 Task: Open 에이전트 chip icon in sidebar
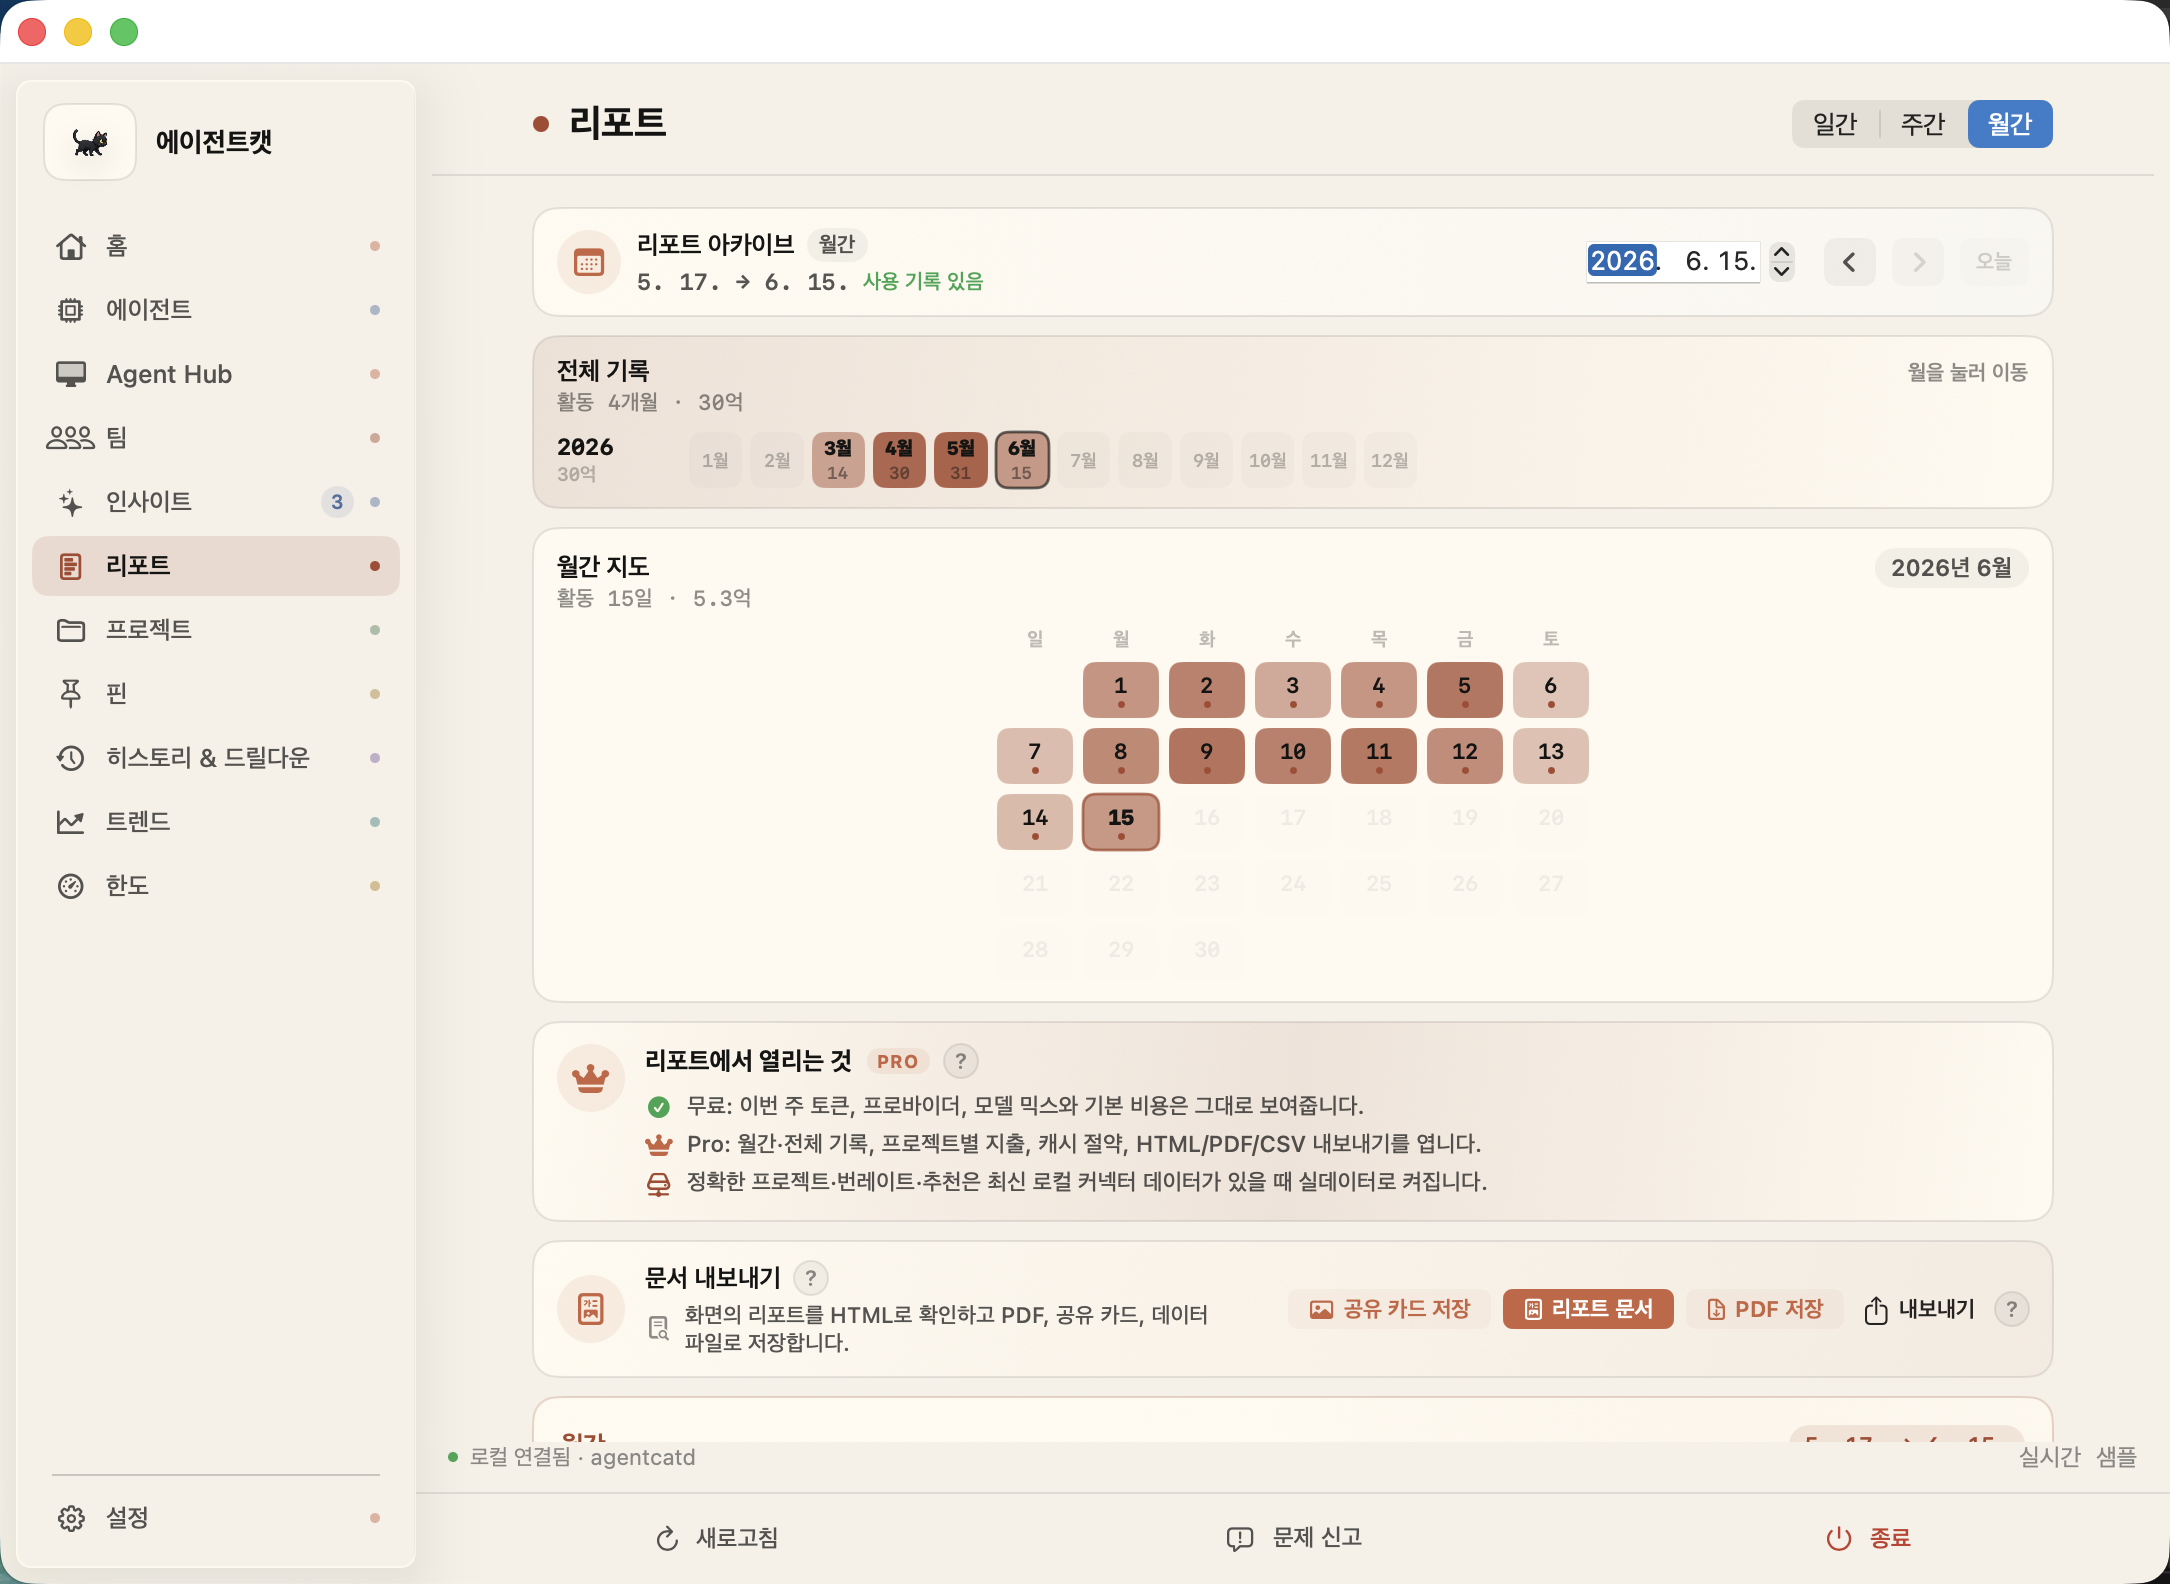point(71,310)
